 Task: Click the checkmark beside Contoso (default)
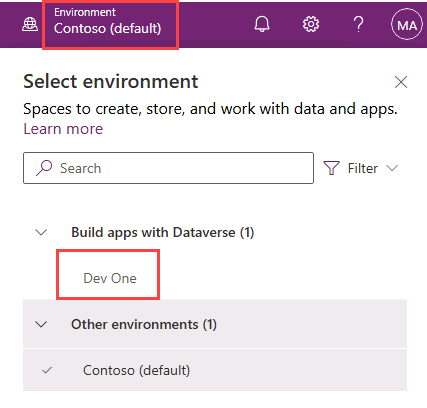coord(47,370)
